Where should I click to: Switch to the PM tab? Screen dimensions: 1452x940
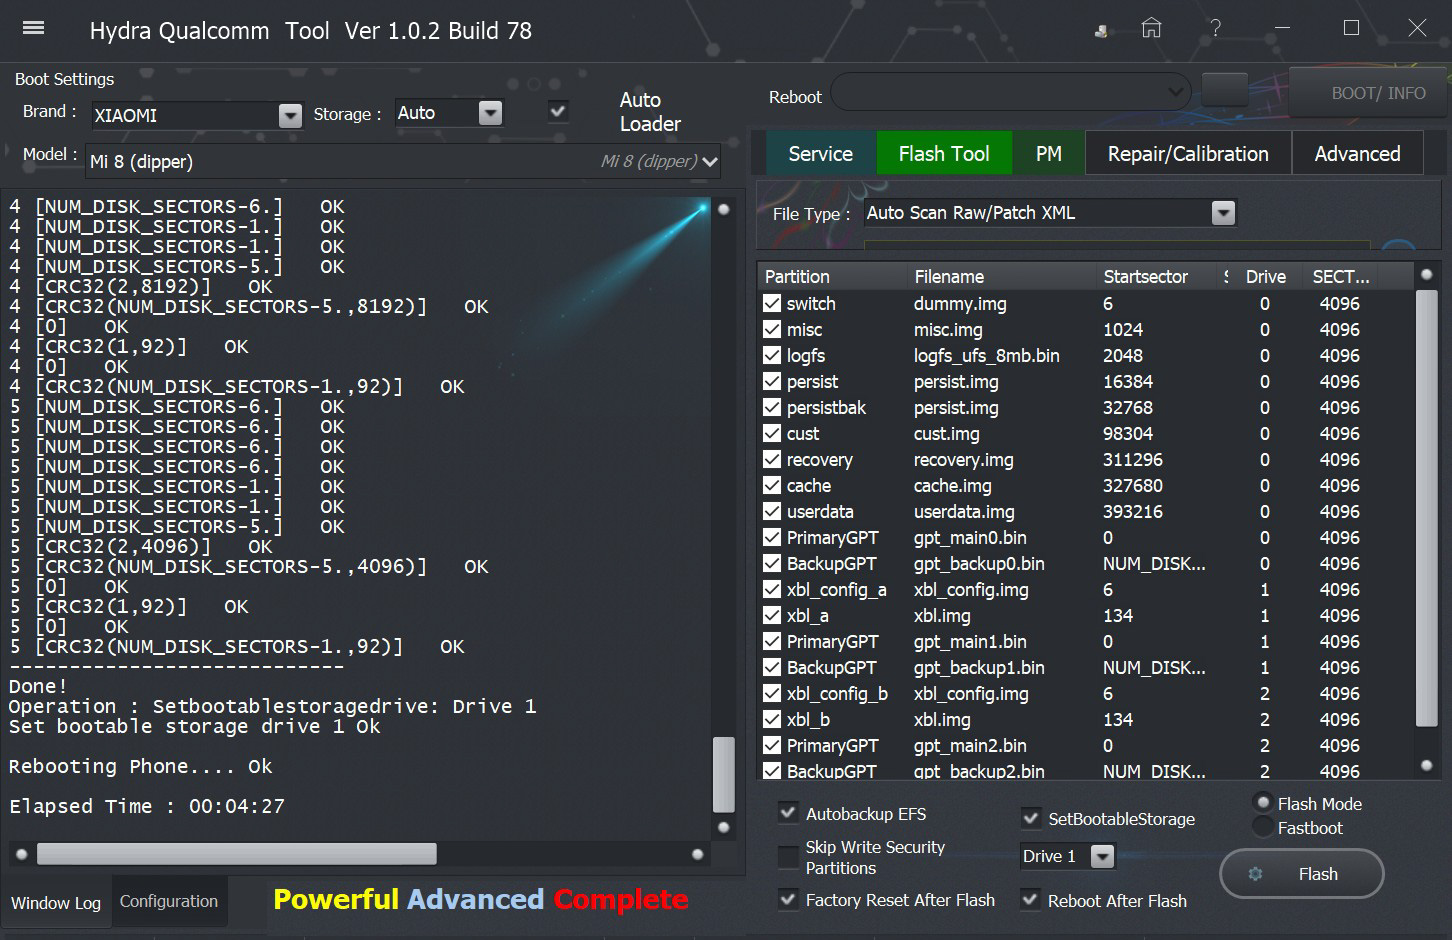[x=1048, y=153]
